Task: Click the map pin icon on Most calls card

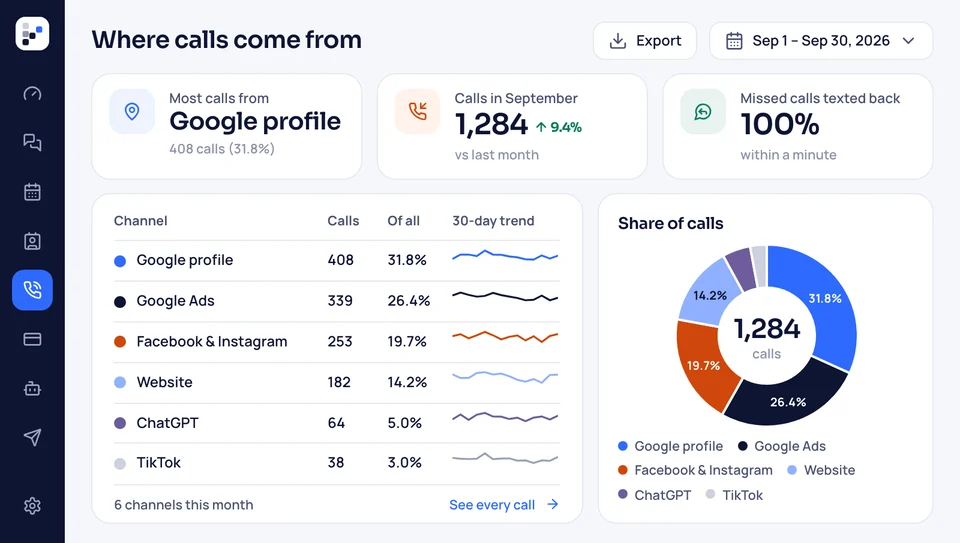Action: [132, 111]
